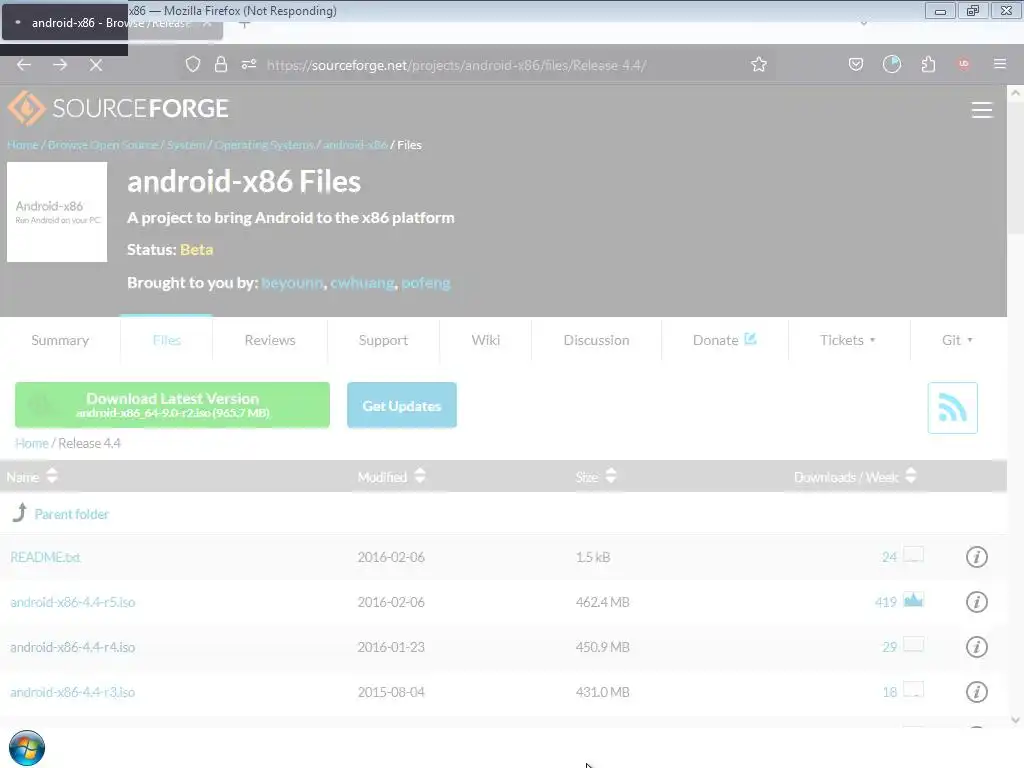Click the System breadcrumb link
1024x768 pixels.
click(186, 145)
